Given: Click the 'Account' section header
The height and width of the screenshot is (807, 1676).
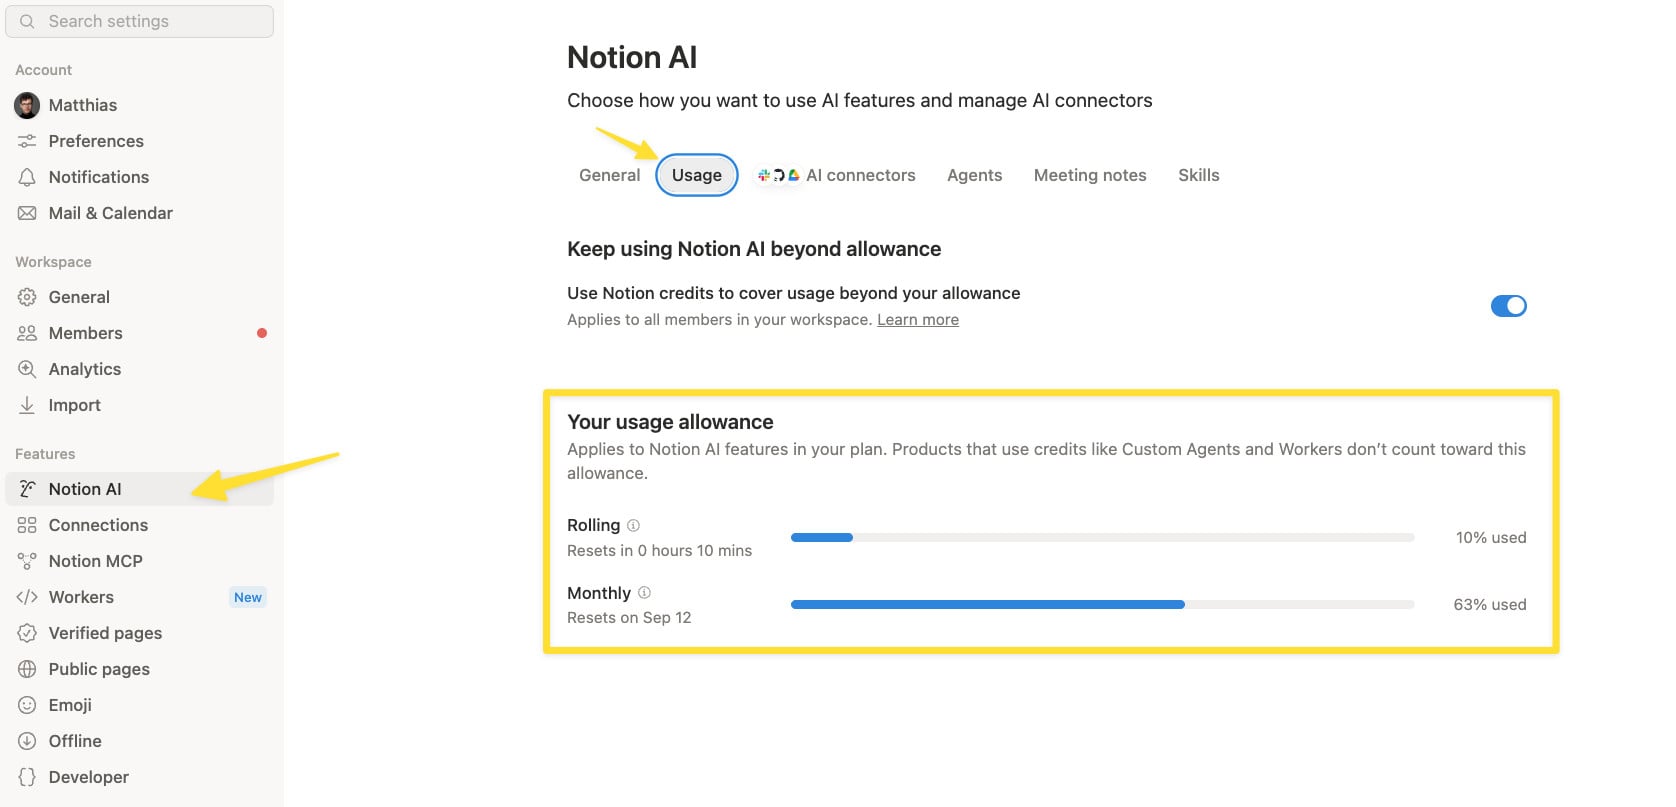Looking at the screenshot, I should click(43, 70).
